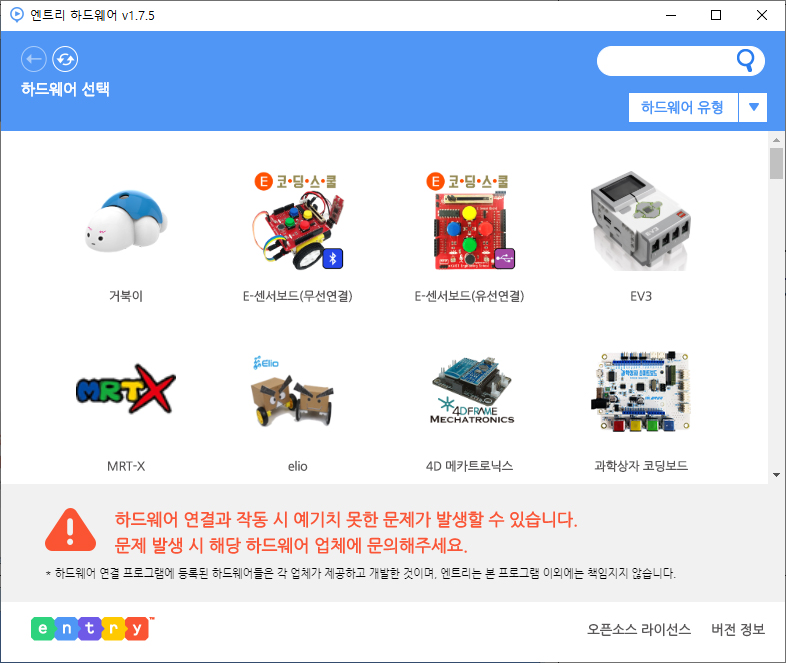The height and width of the screenshot is (663, 786).
Task: Click the E-센서보드(유선연결) label
Action: [x=469, y=296]
